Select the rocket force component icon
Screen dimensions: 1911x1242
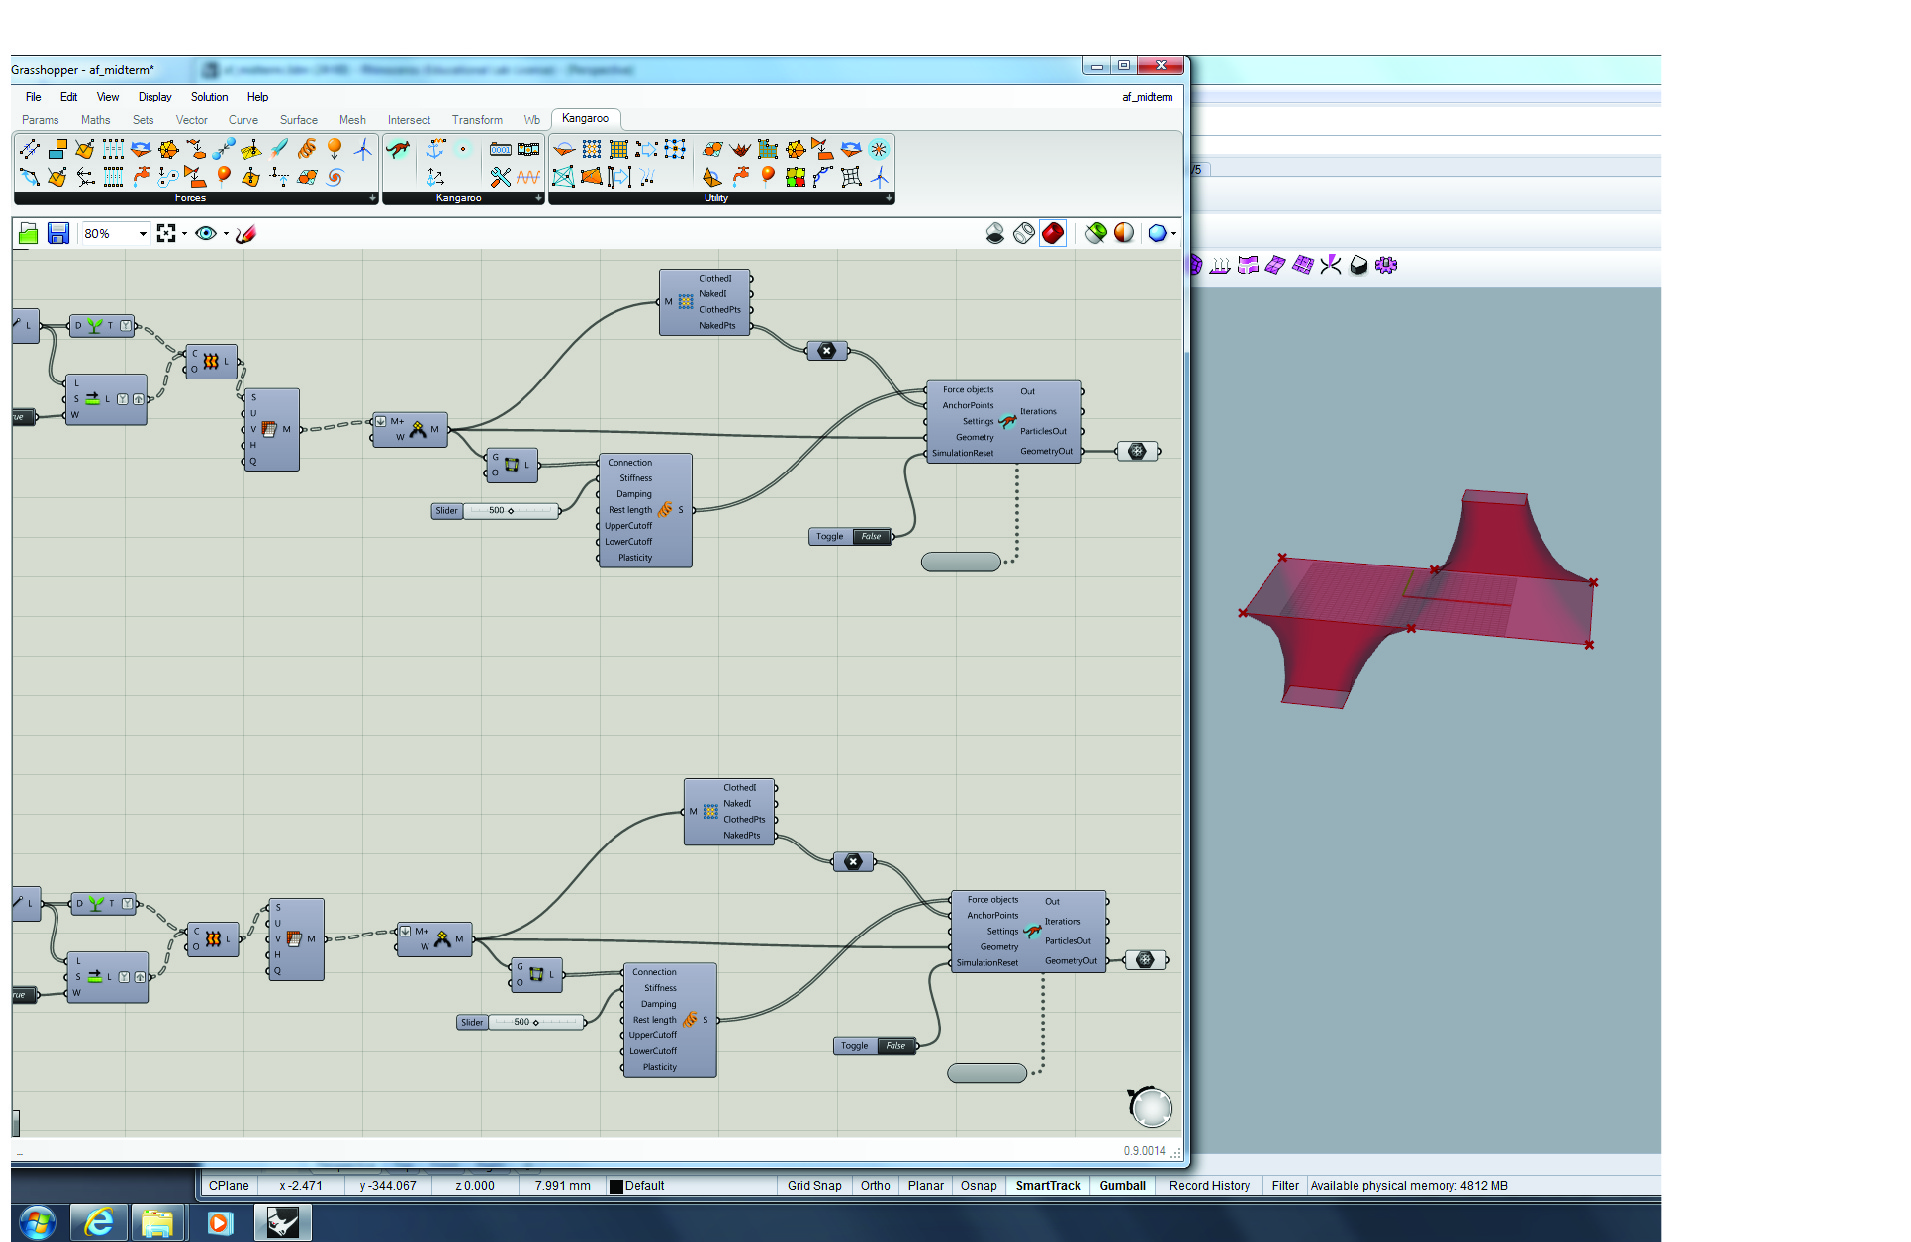(x=279, y=150)
